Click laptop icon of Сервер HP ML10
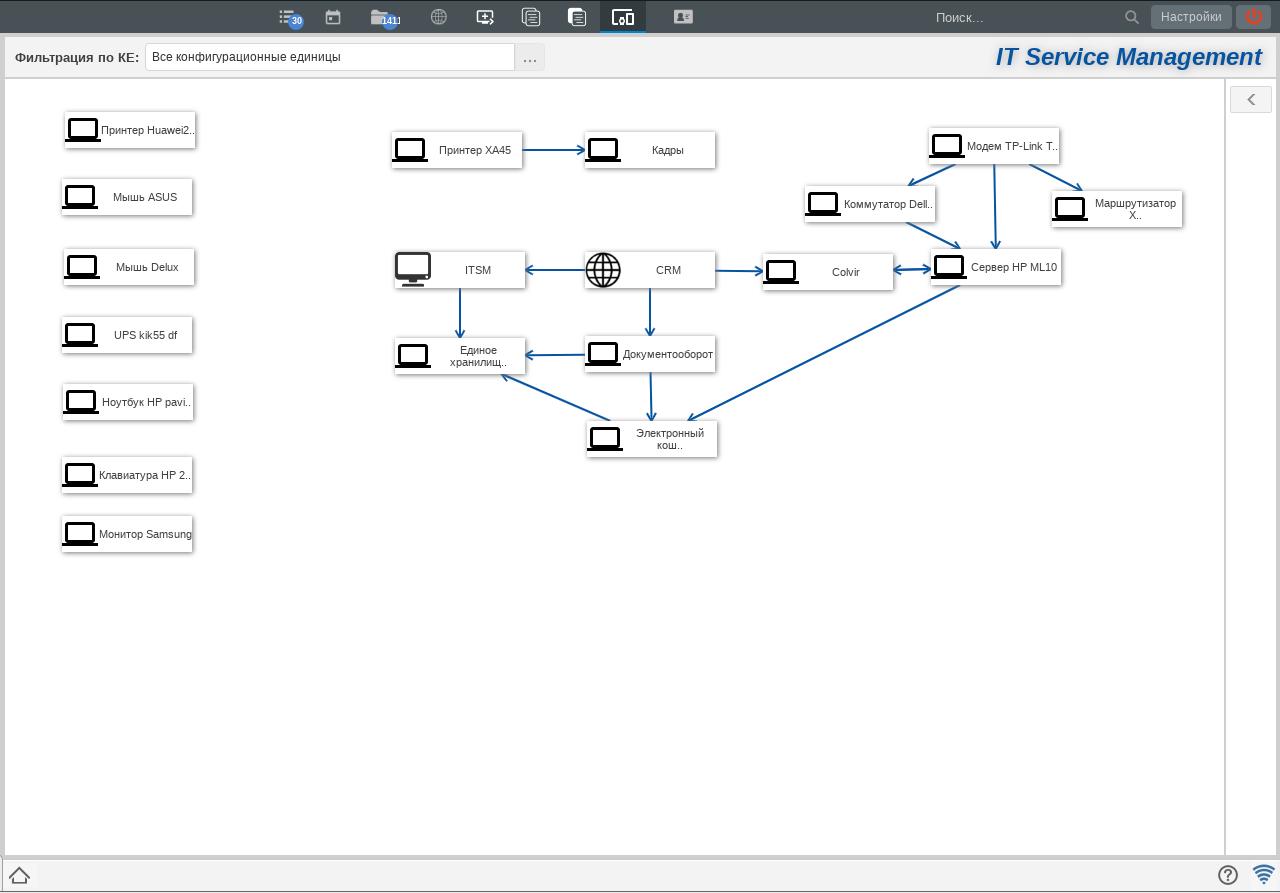Screen dimensions: 1280x893 (x=949, y=267)
